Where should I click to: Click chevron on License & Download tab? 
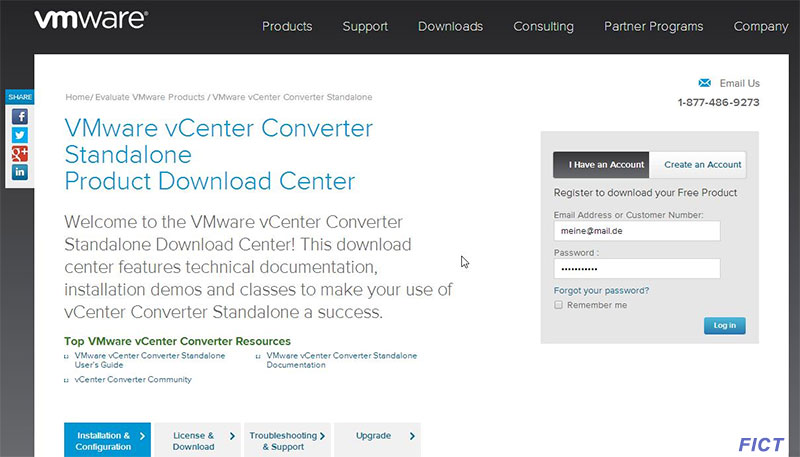[x=232, y=436]
